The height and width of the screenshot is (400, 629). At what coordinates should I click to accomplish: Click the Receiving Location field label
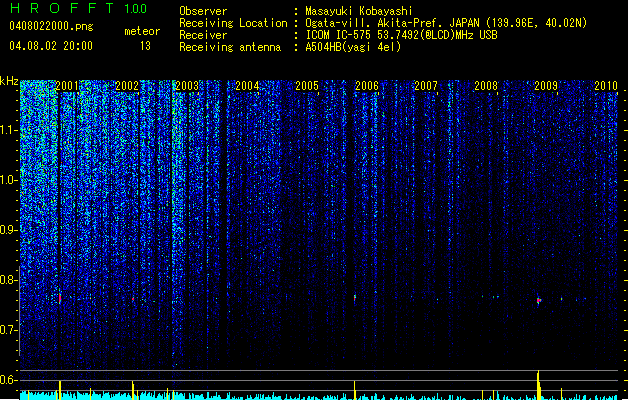(233, 23)
